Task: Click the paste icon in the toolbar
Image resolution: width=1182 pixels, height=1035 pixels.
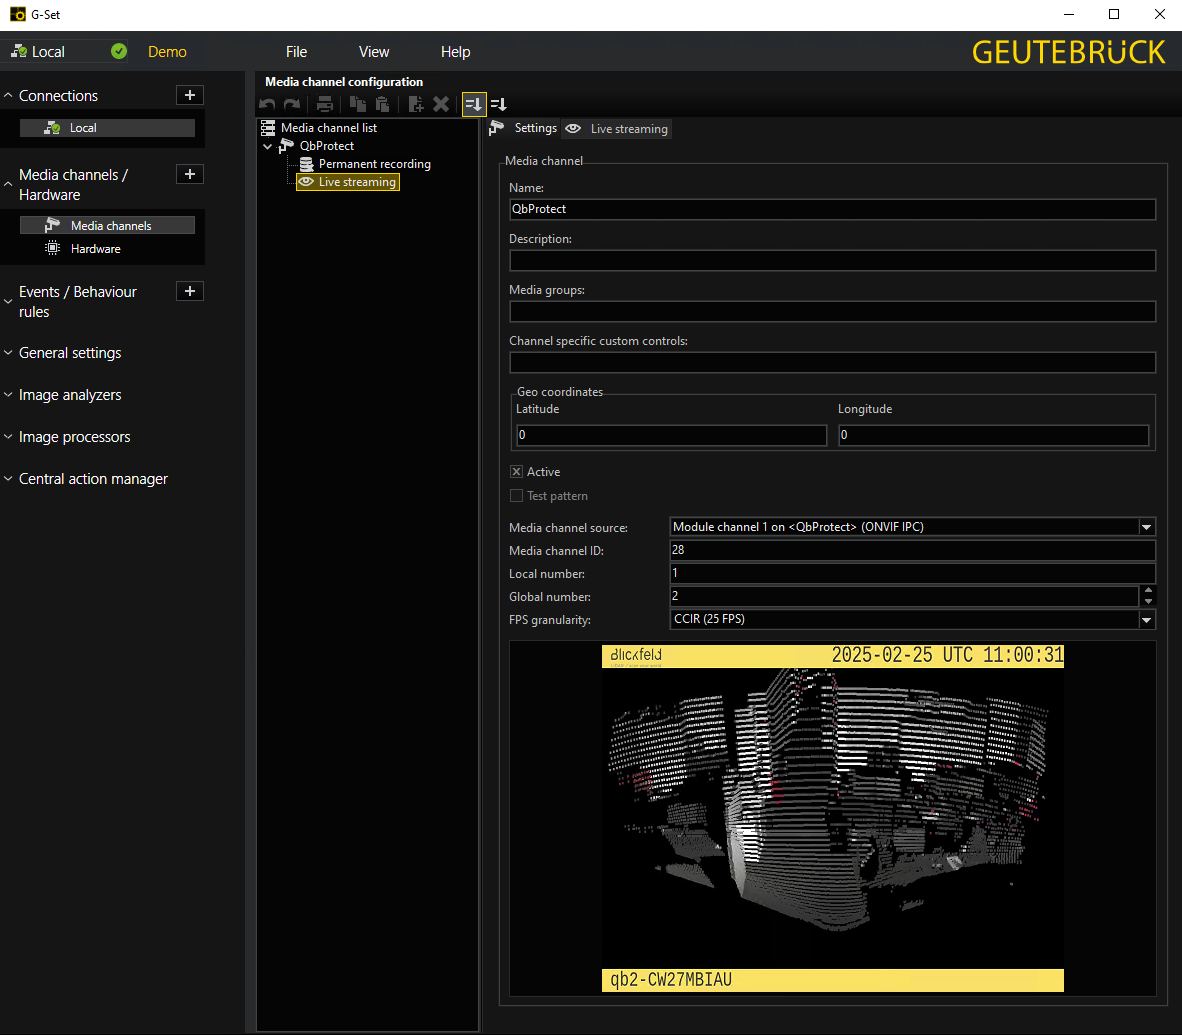Action: [x=382, y=104]
